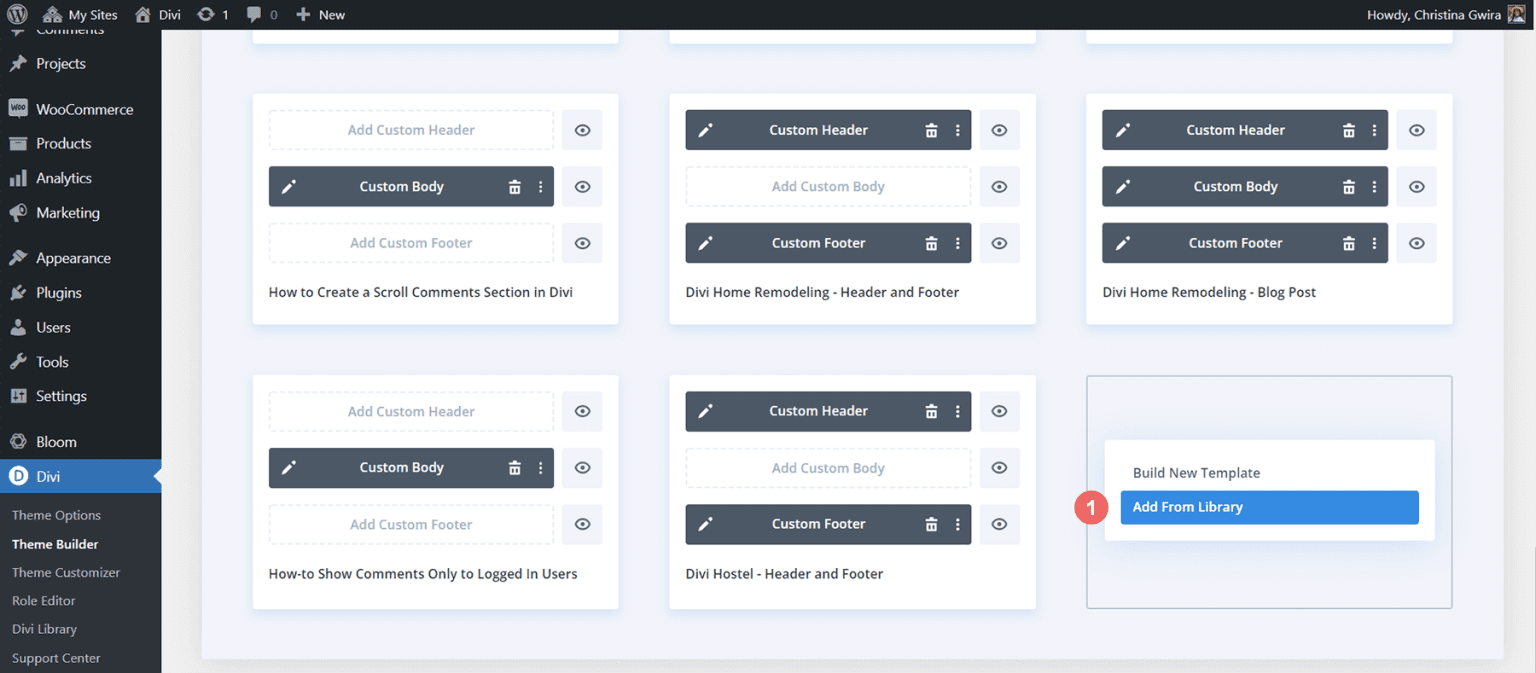The height and width of the screenshot is (673, 1536).
Task: Open options menu on Divi Hostel Custom Header
Action: point(957,411)
